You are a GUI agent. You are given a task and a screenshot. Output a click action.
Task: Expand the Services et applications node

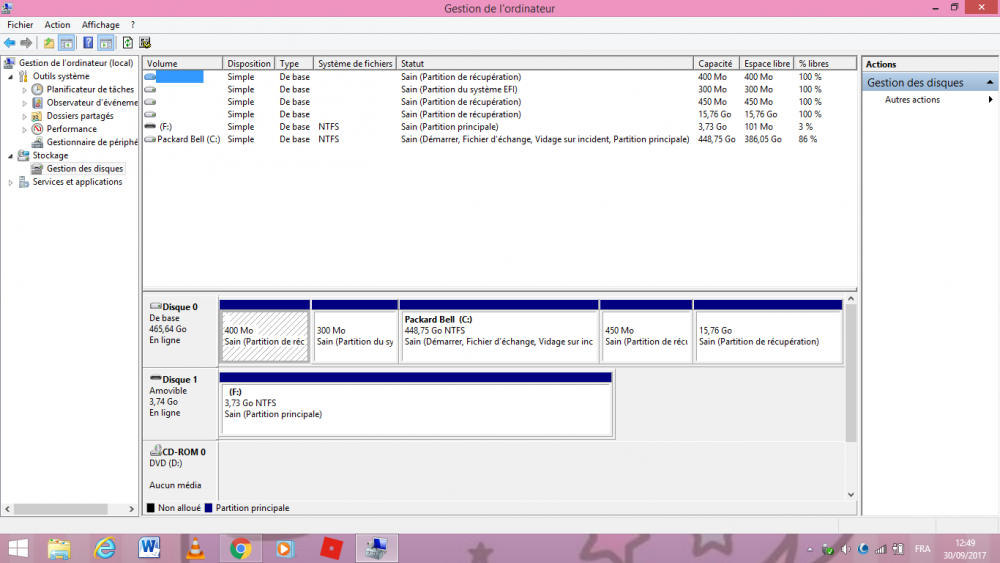(10, 182)
